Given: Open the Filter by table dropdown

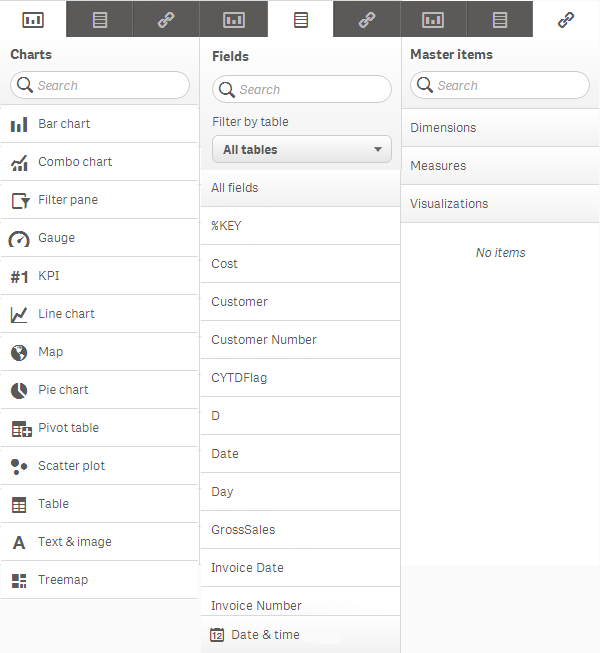Looking at the screenshot, I should tap(301, 150).
